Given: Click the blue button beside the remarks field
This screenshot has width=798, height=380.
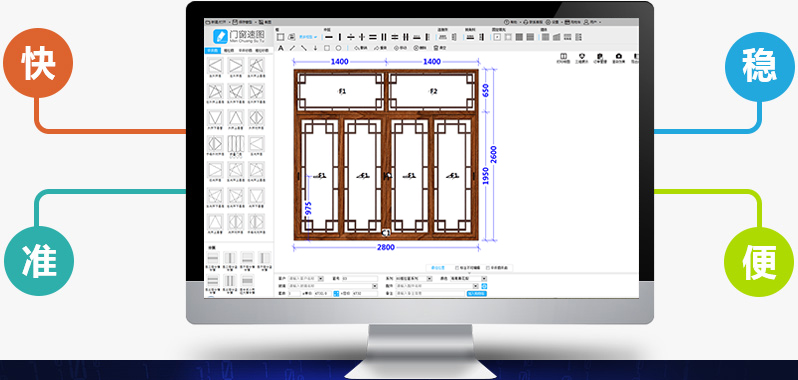Looking at the screenshot, I should pos(476,294).
